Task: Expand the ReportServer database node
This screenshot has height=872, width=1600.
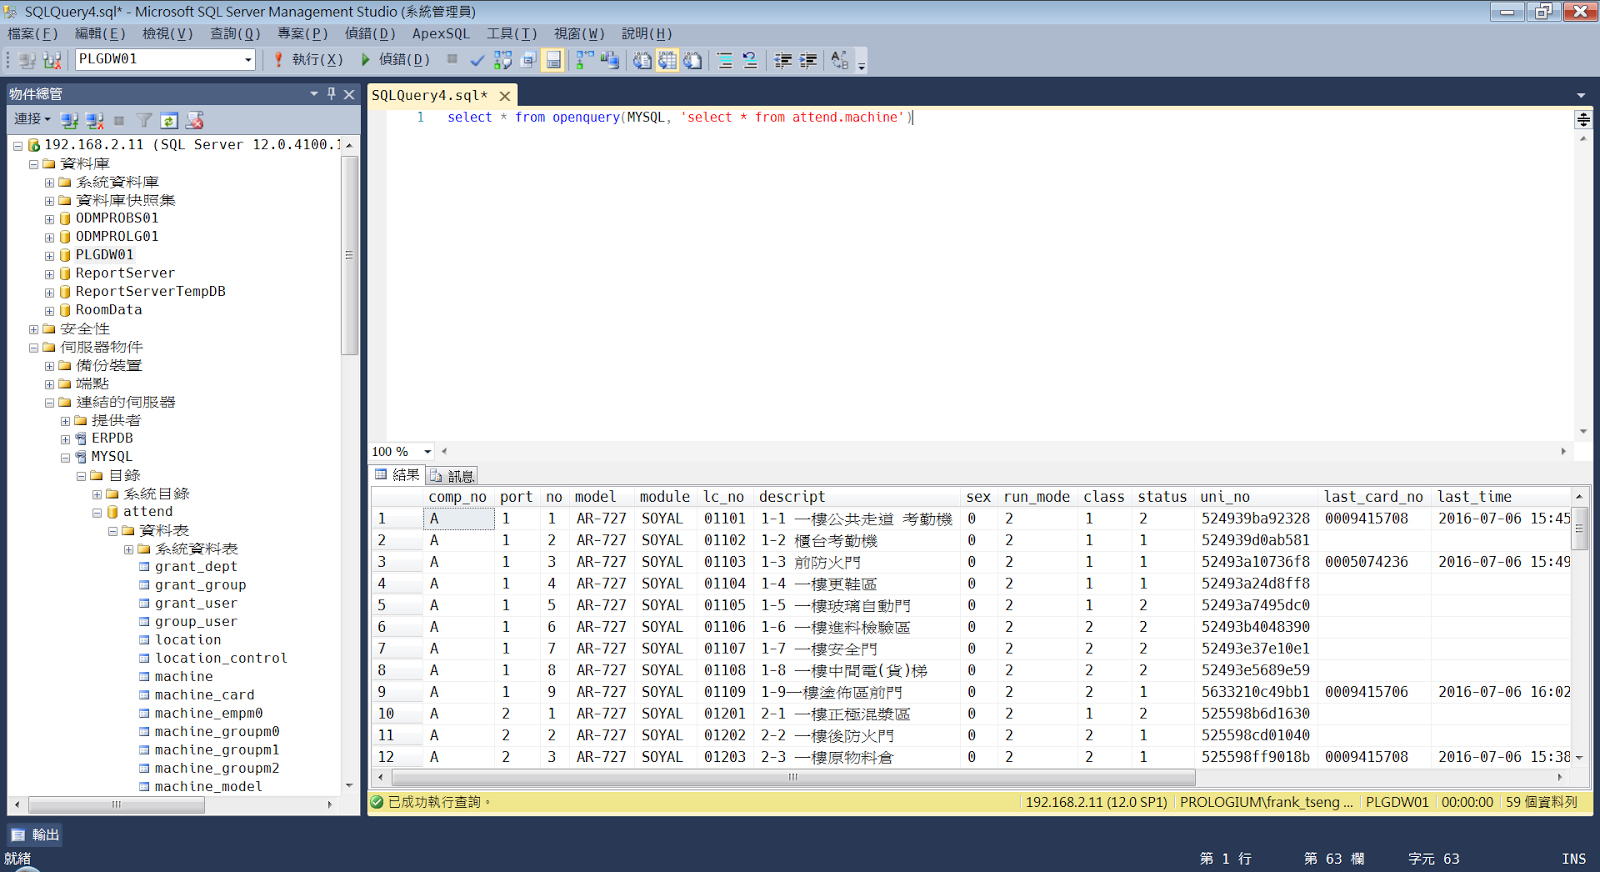Action: tap(49, 274)
